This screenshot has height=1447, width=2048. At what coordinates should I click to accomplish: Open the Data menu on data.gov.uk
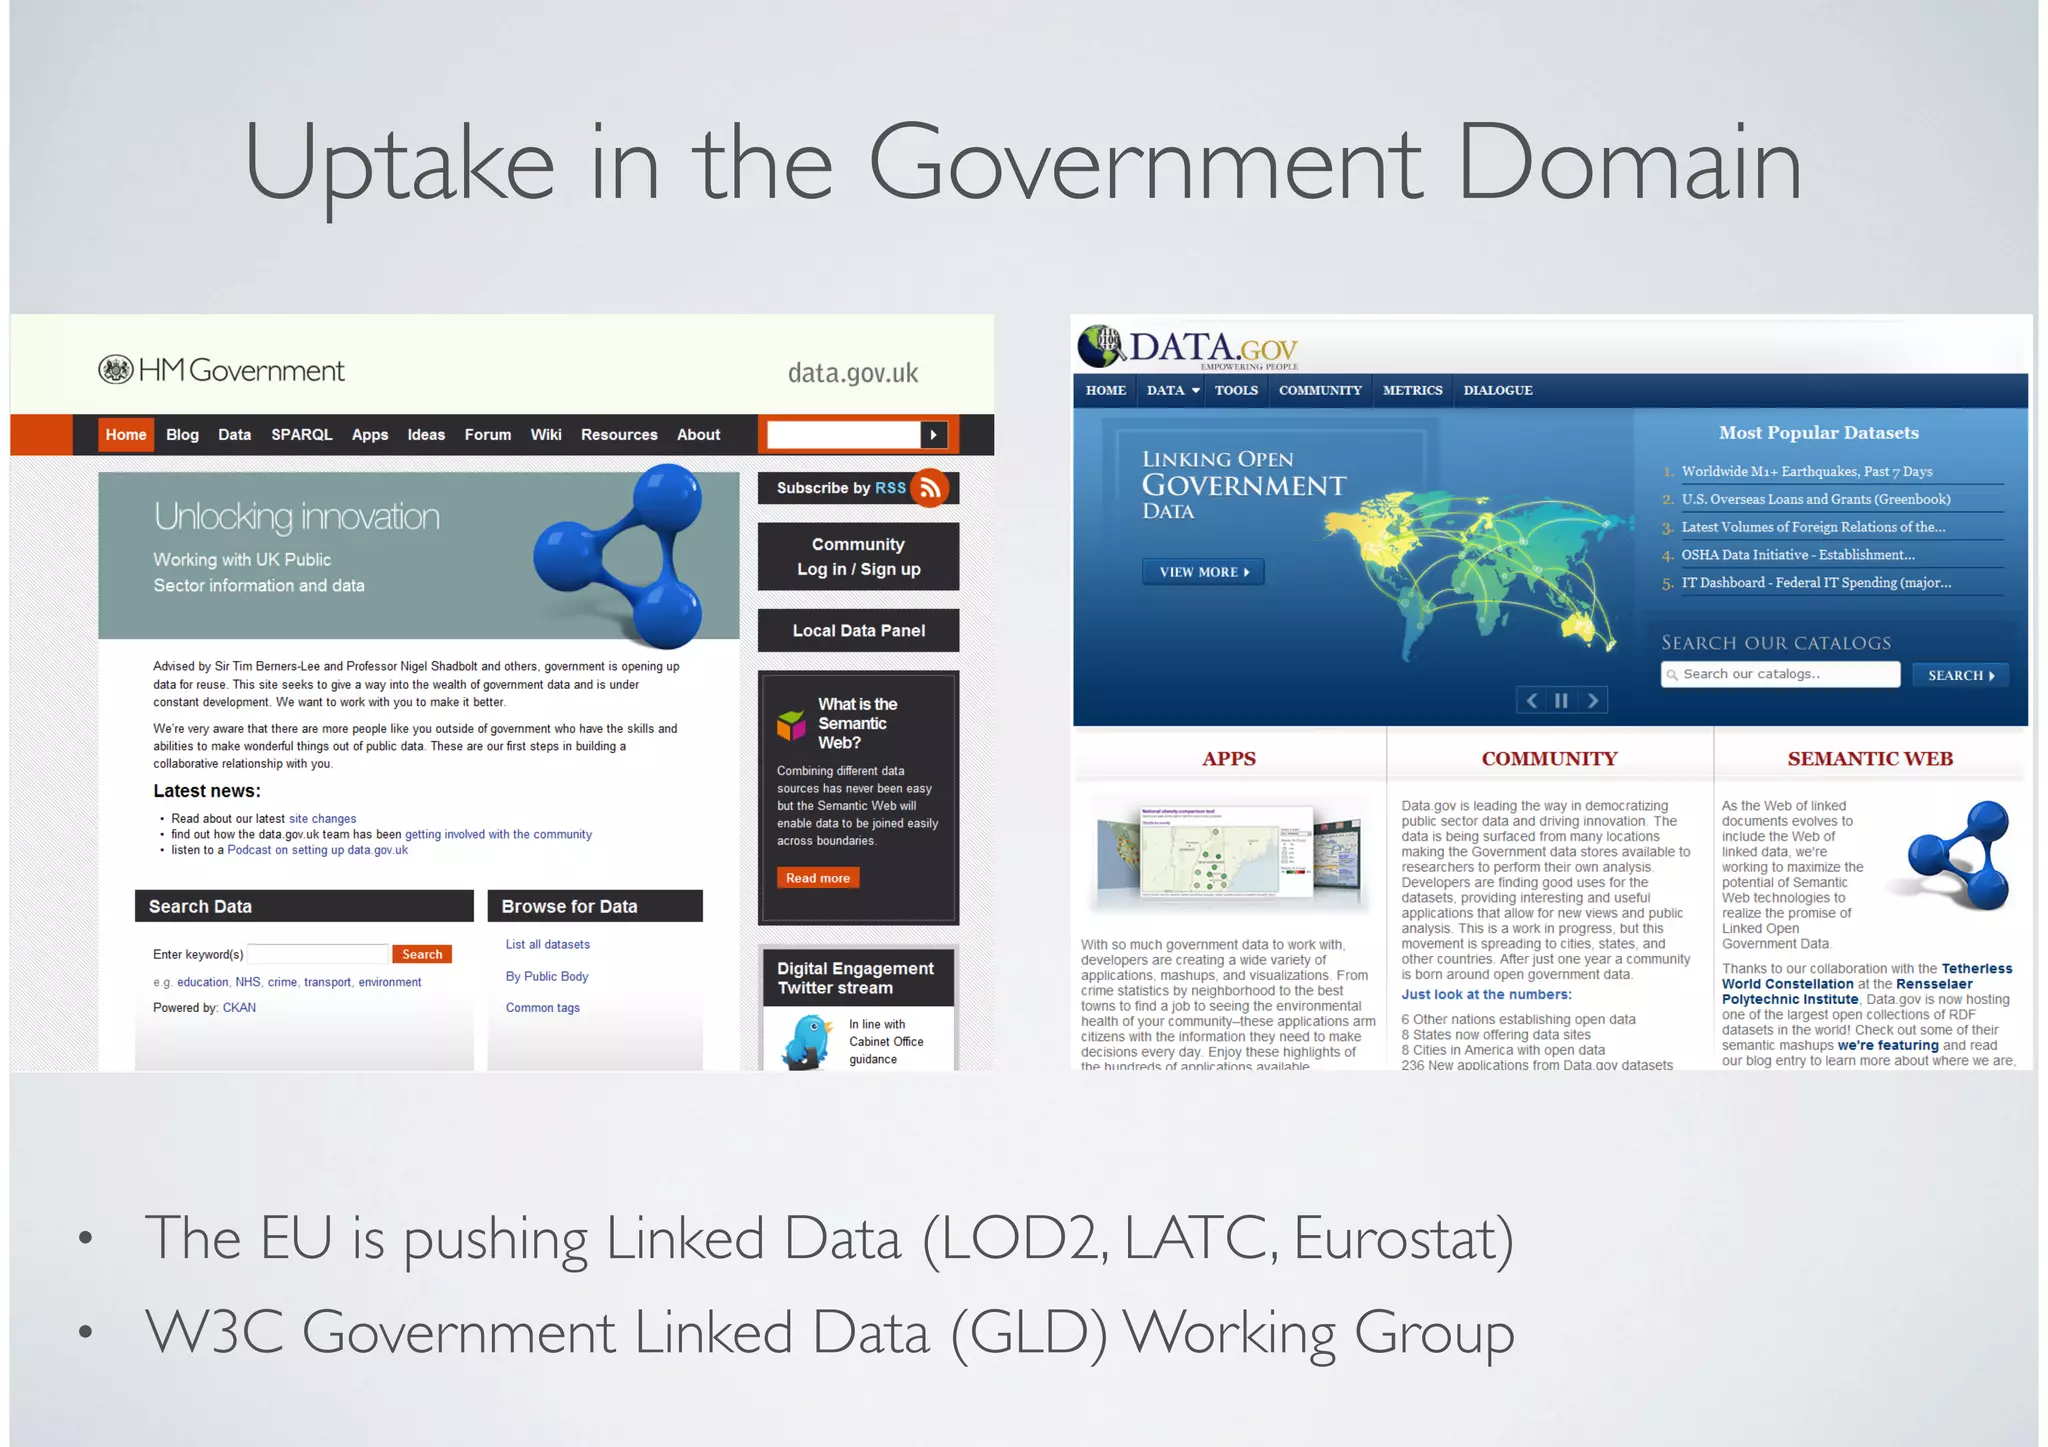234,435
